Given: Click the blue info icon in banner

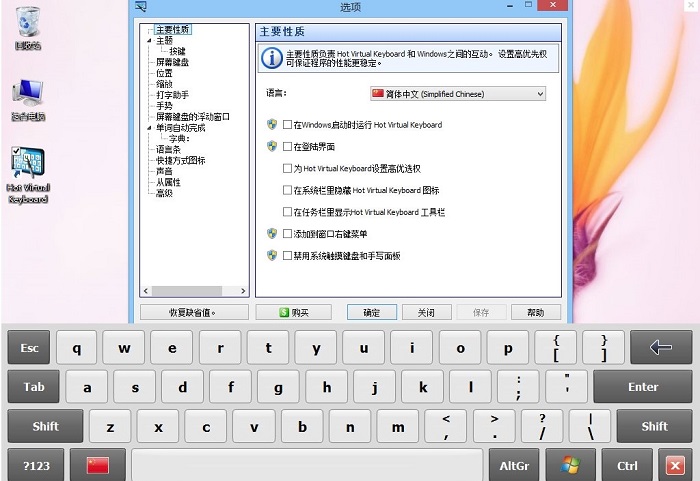Looking at the screenshot, I should [x=272, y=59].
